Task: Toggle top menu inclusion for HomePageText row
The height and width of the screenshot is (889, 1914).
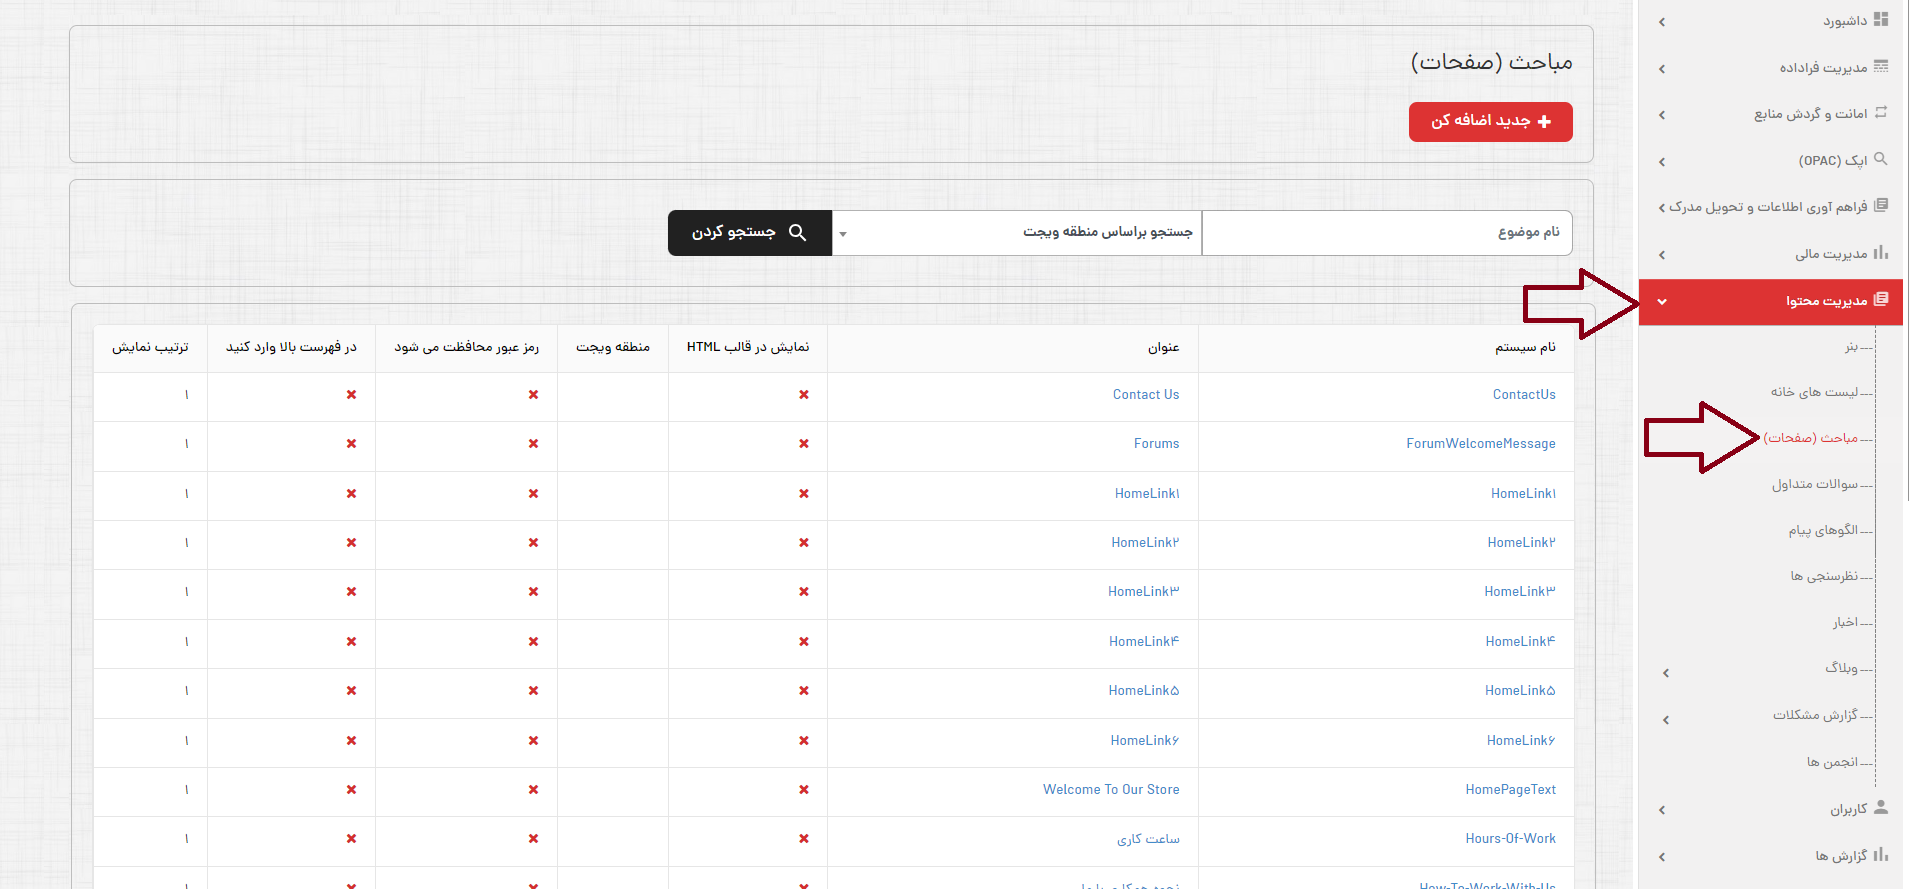Action: click(351, 790)
